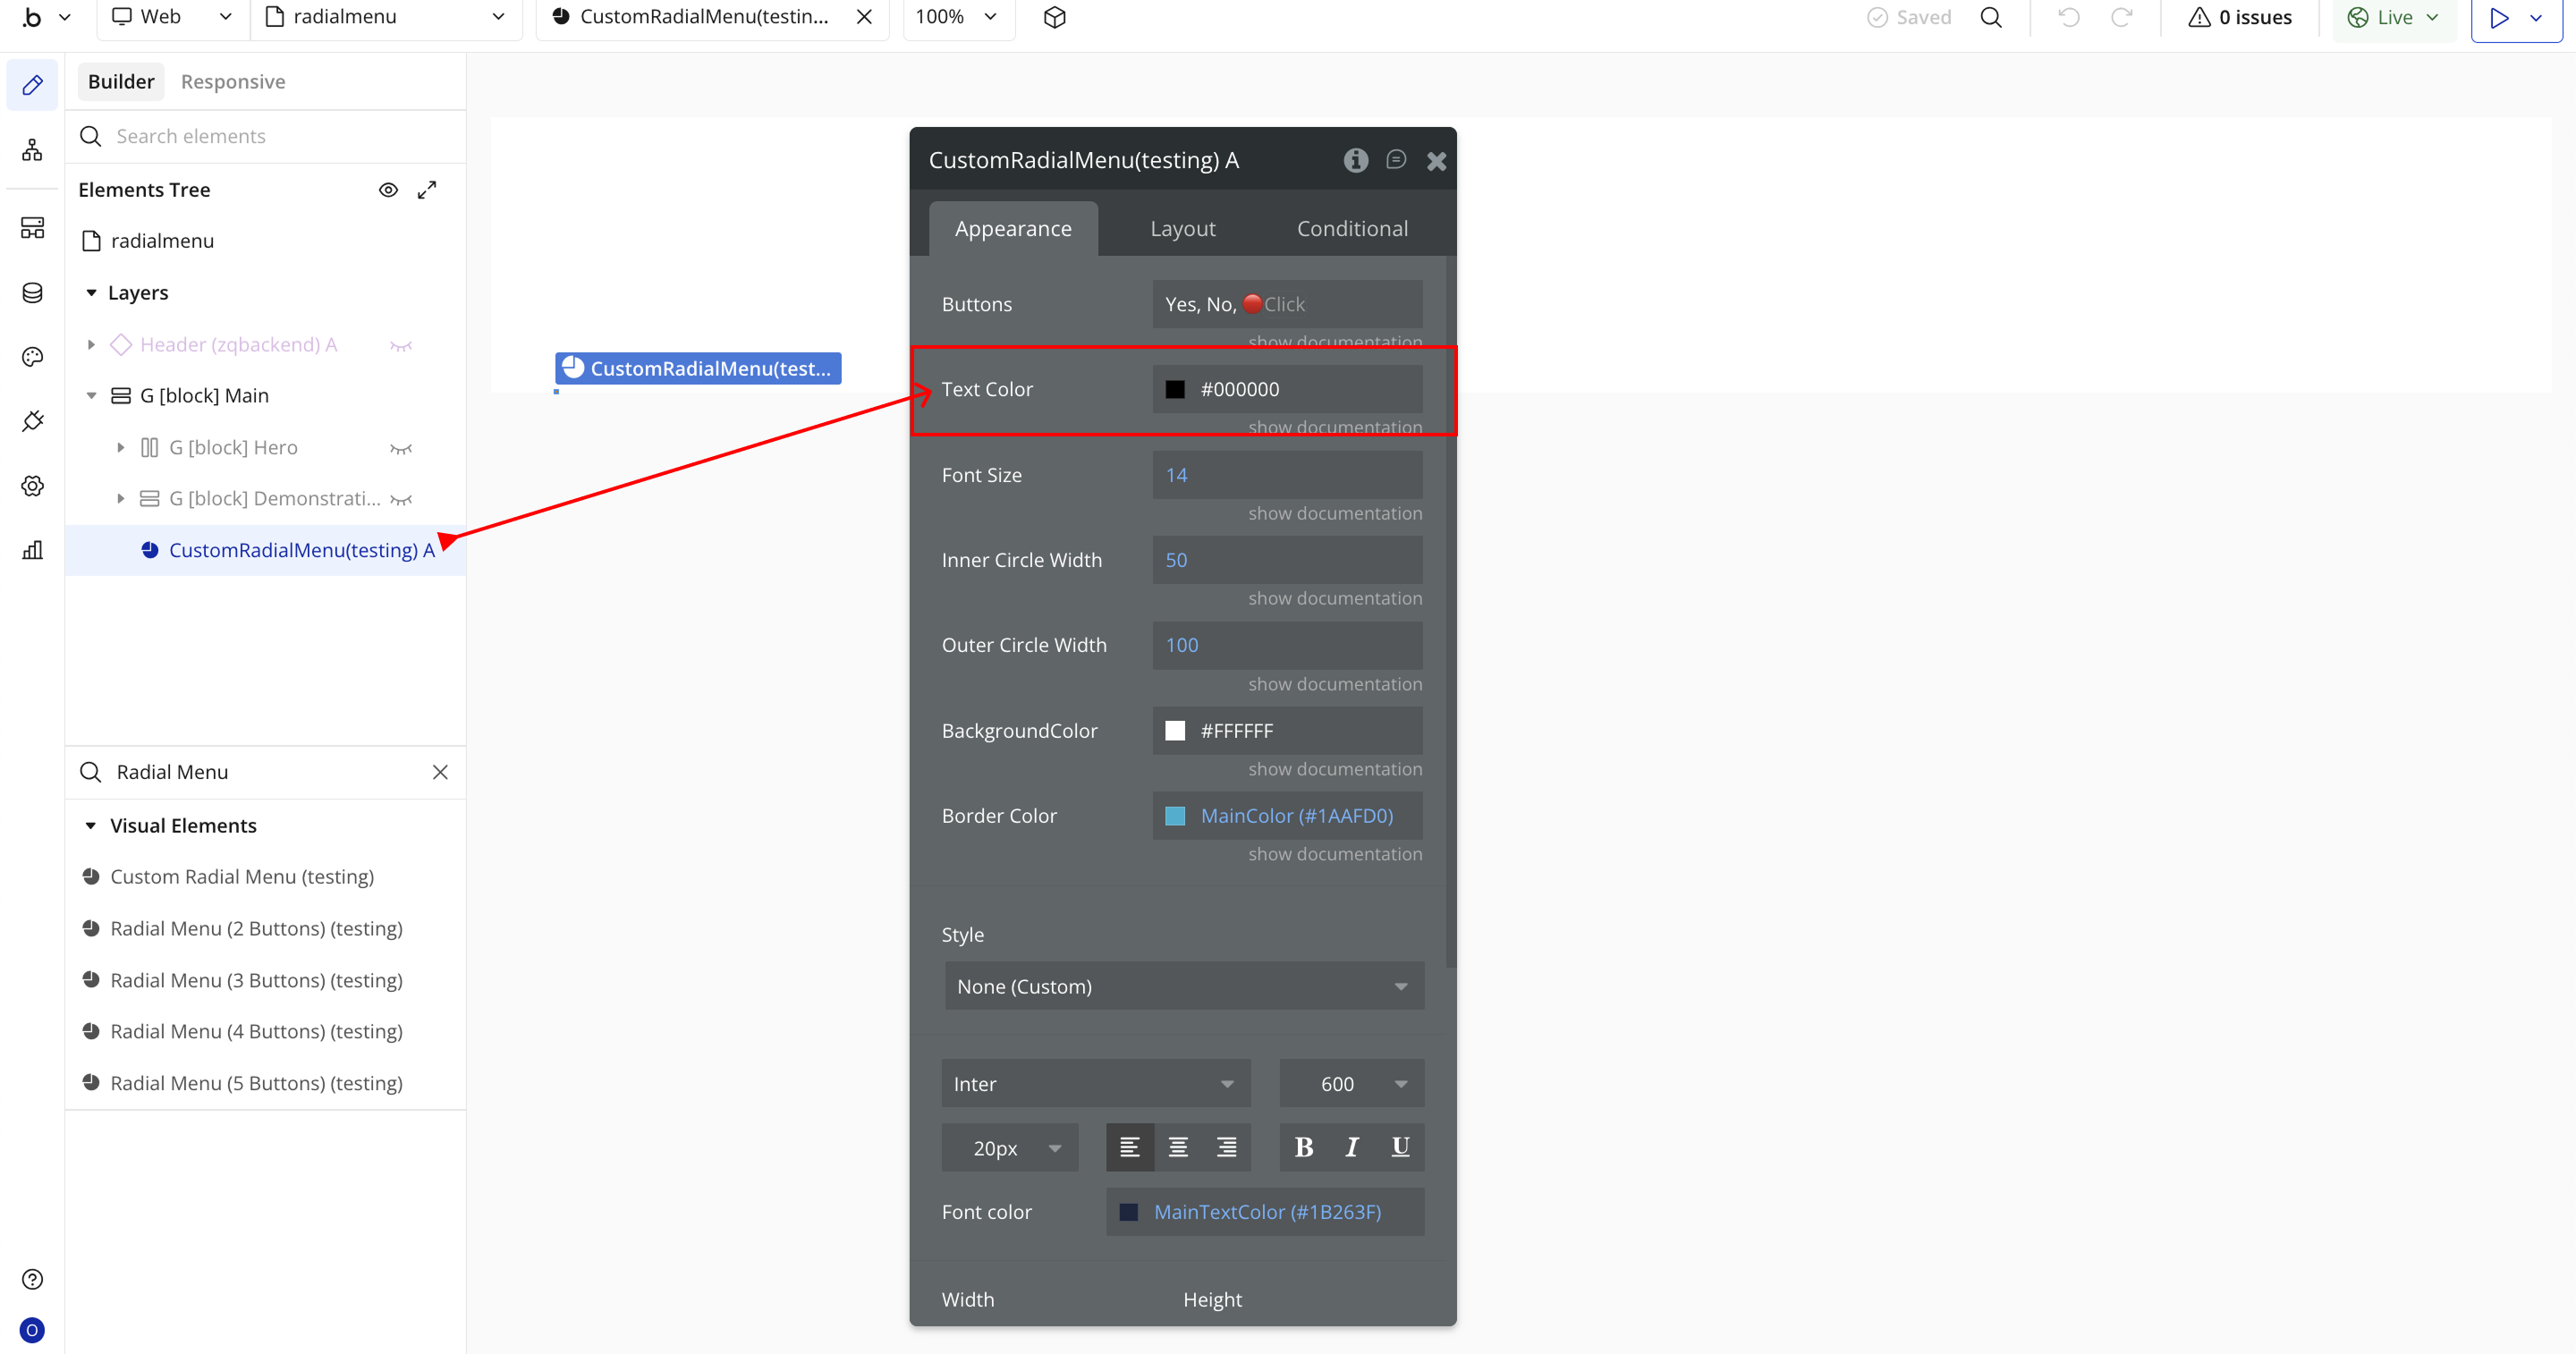Open the Inter font family dropdown
2576x1354 pixels.
point(1095,1084)
